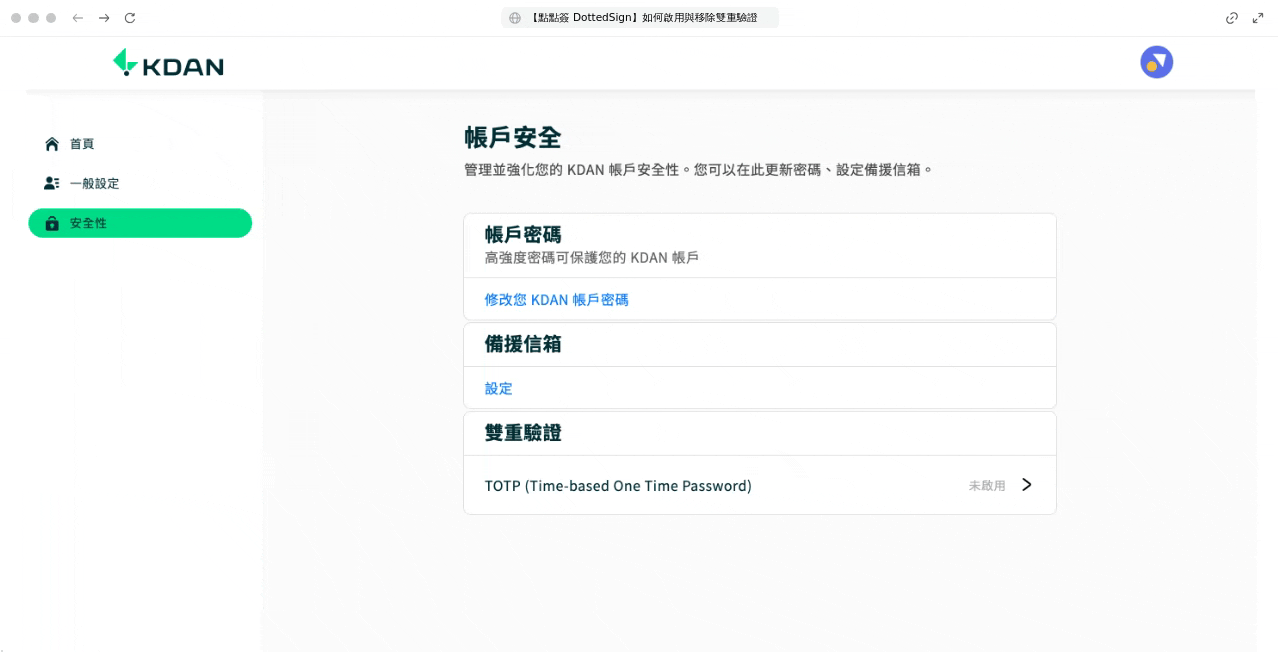Click 修改您 KDAN 帳戶密碼 link
Image resolution: width=1278 pixels, height=652 pixels.
(556, 299)
